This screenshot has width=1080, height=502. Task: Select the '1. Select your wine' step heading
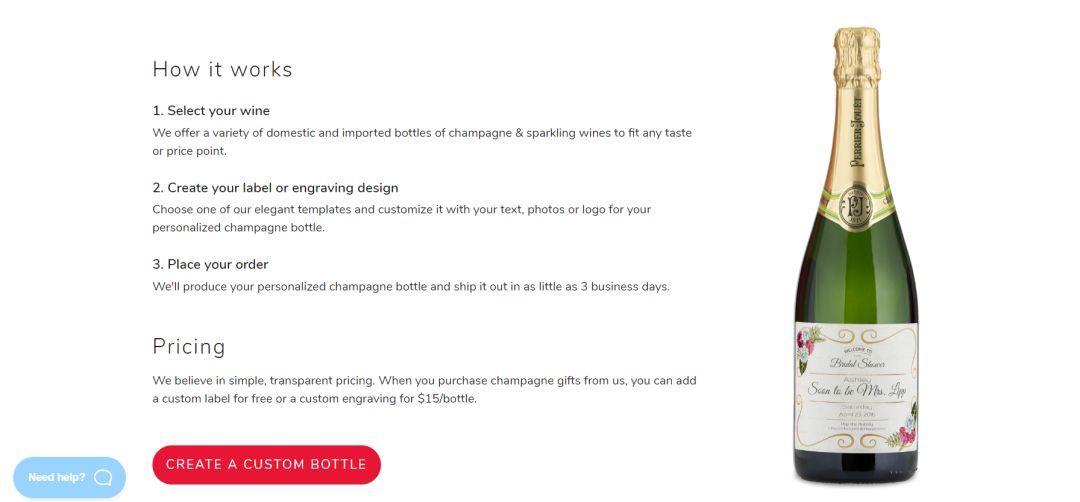[211, 111]
